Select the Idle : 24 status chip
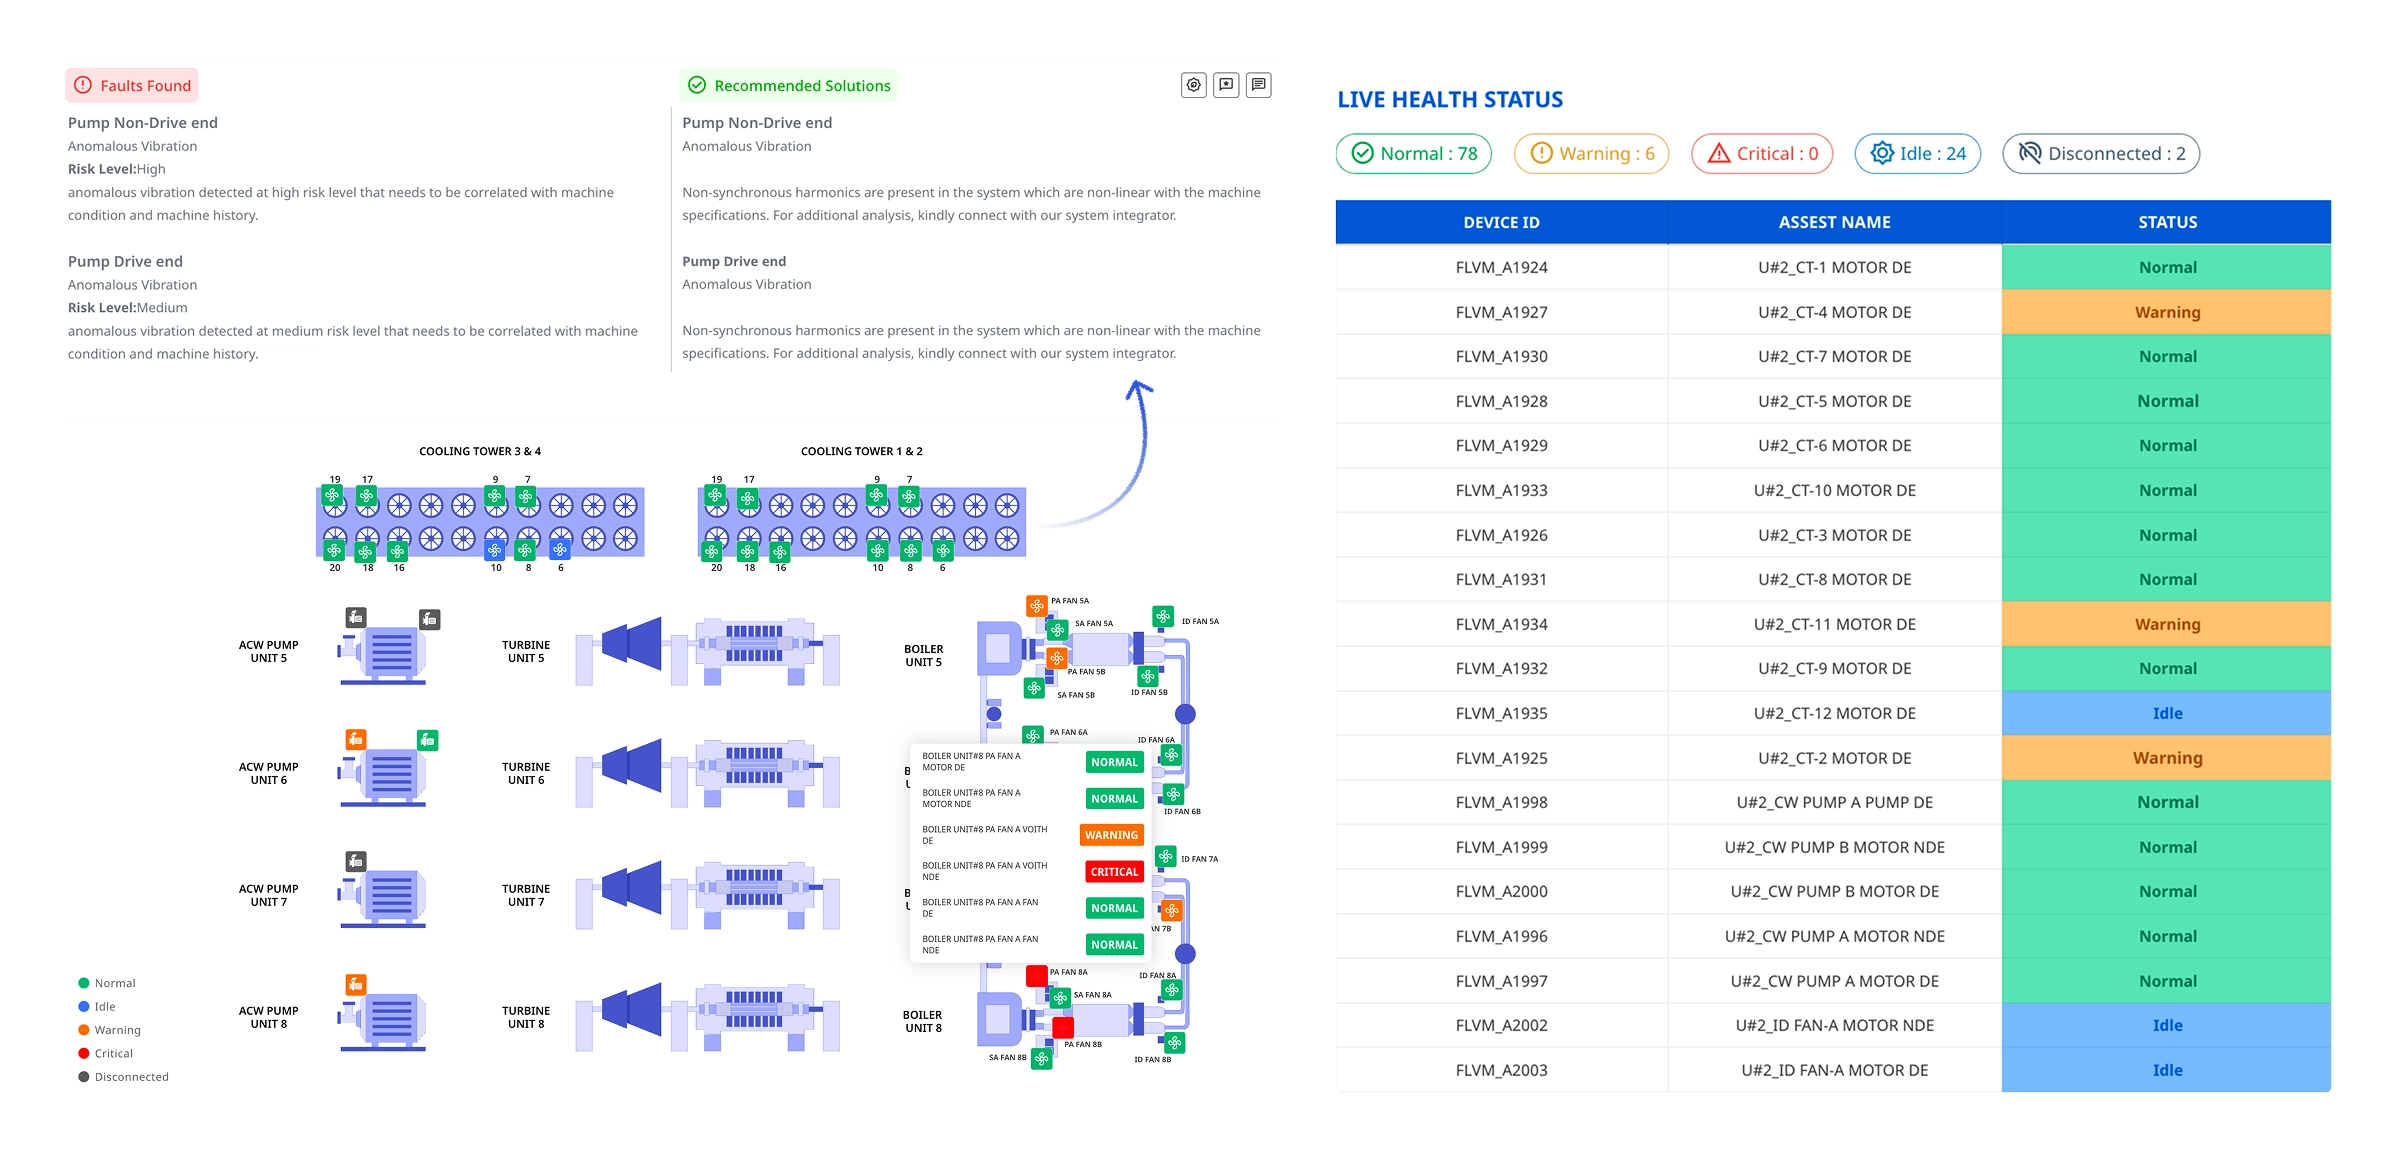Image resolution: width=2400 pixels, height=1160 pixels. pos(1917,154)
